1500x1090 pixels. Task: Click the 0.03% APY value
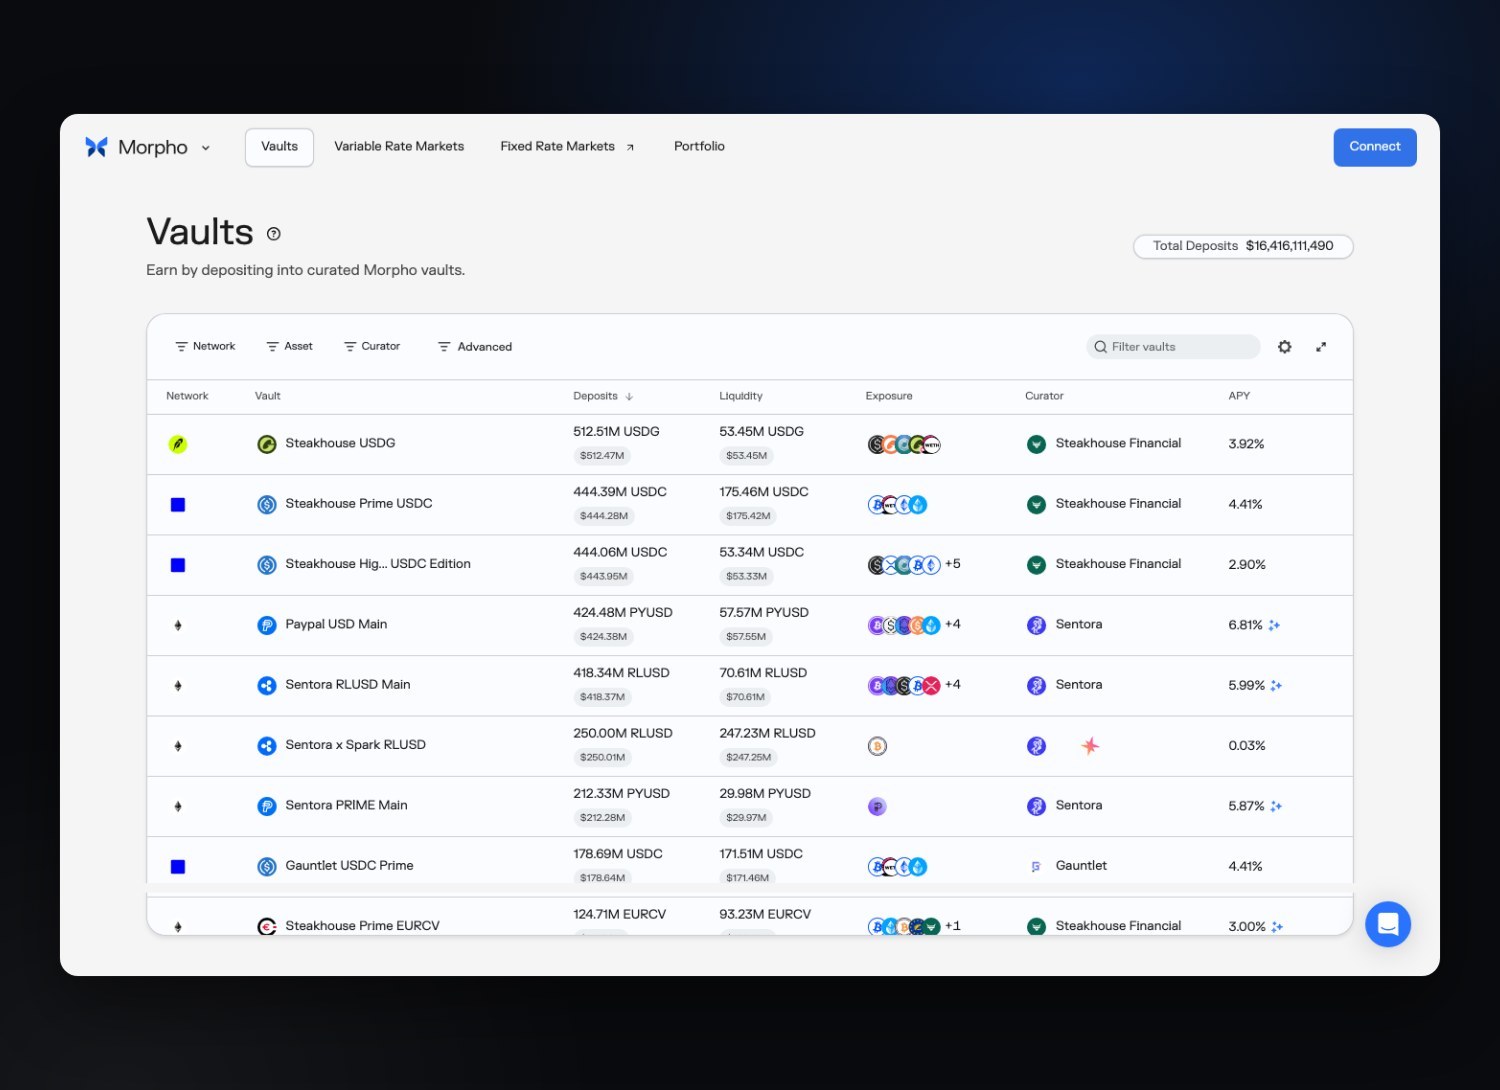click(1247, 746)
